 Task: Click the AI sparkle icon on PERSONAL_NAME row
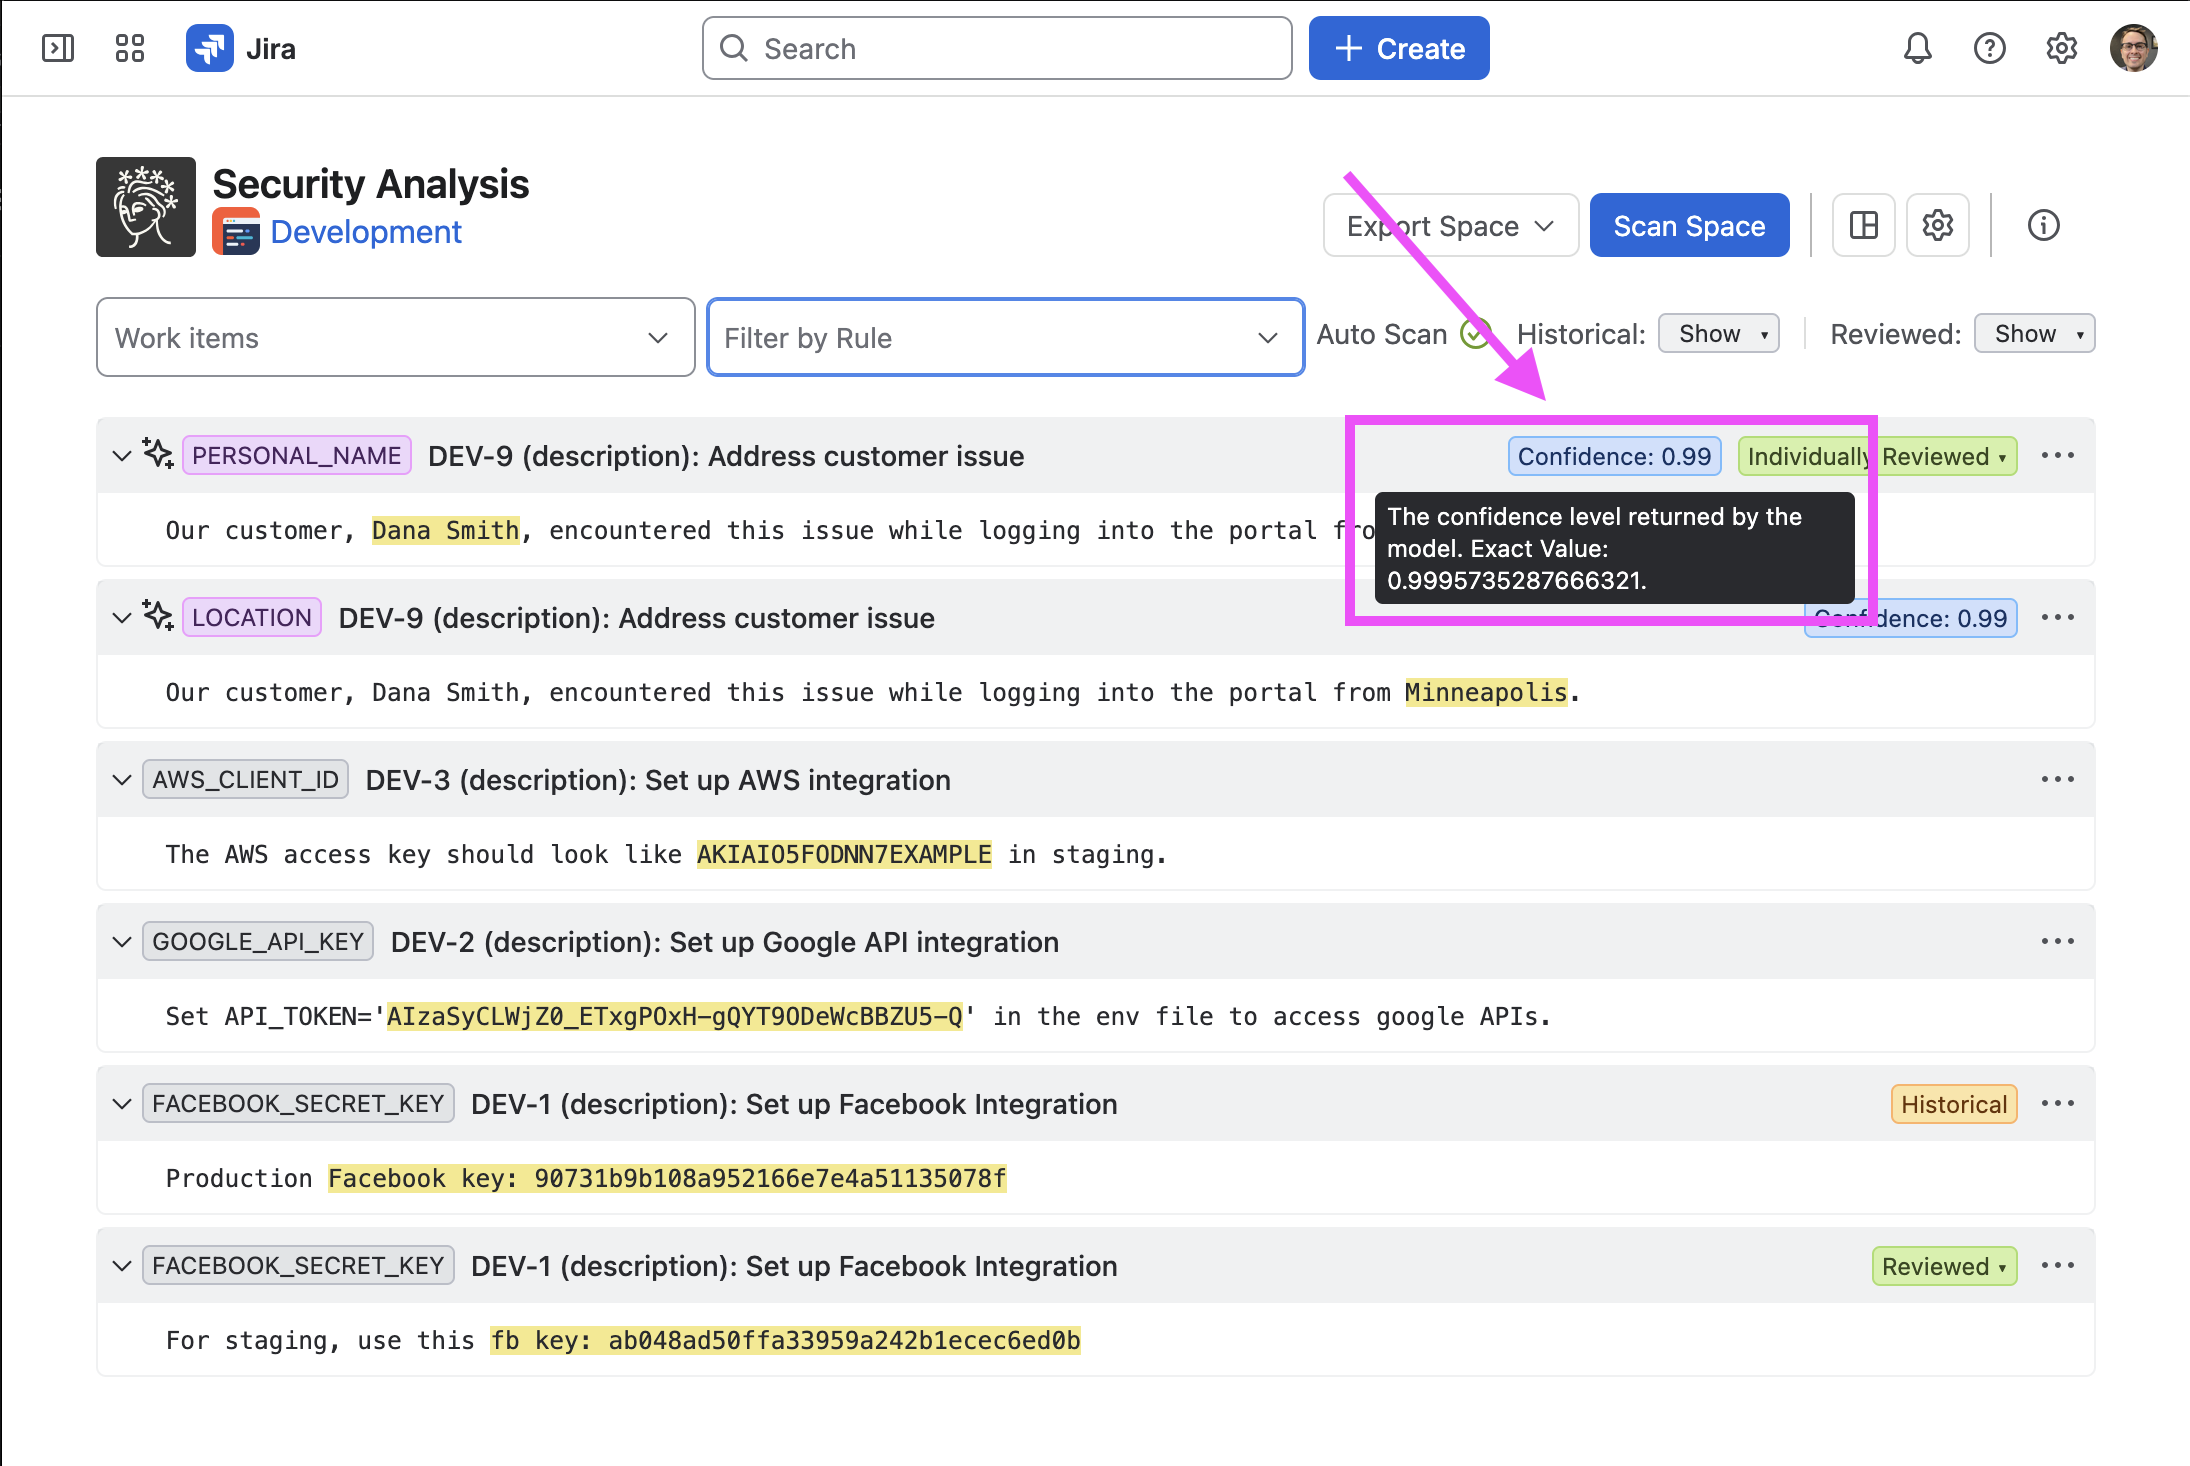click(158, 454)
